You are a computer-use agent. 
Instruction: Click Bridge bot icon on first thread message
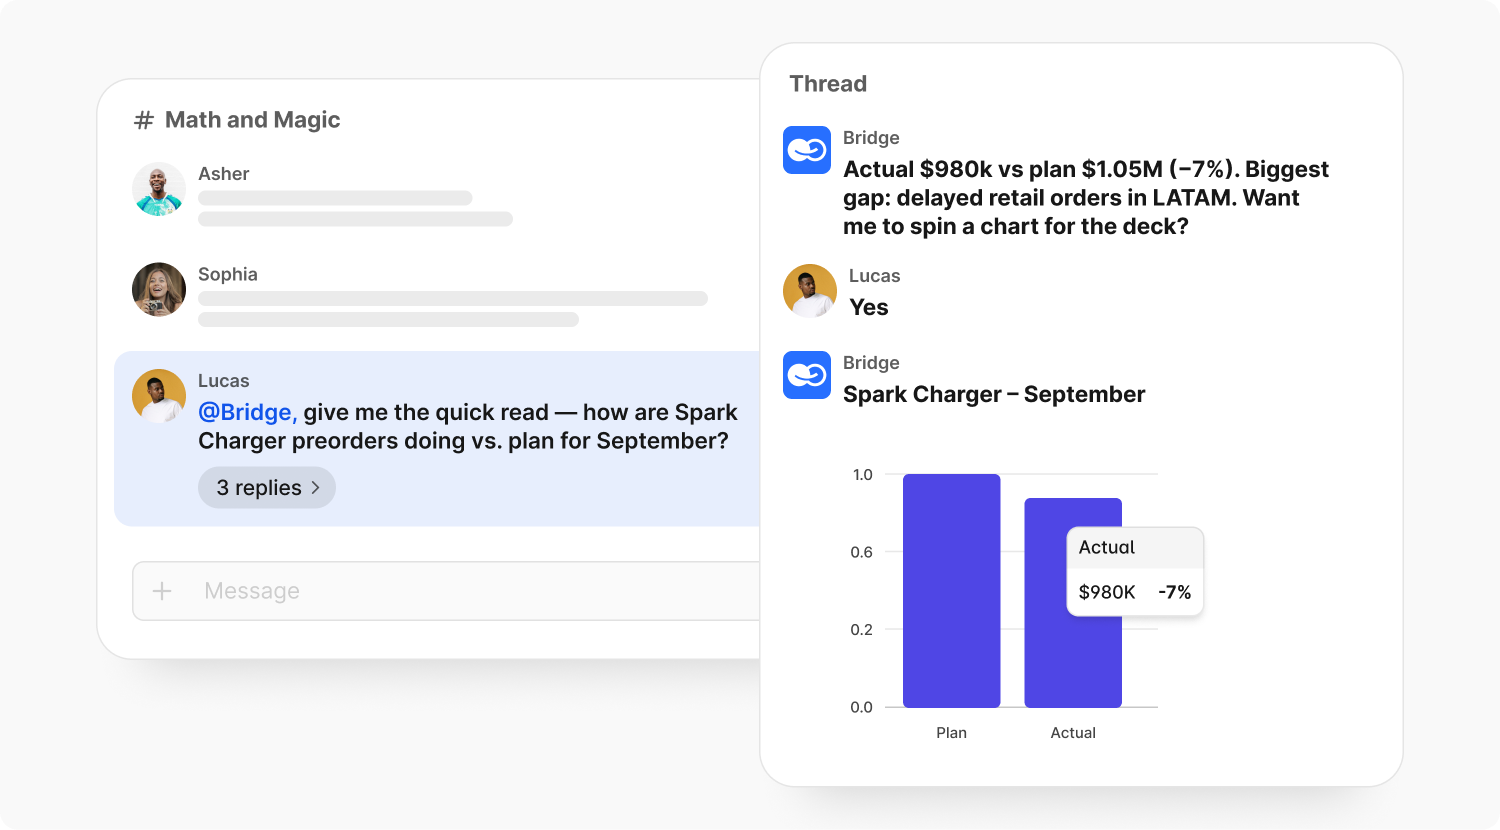click(x=807, y=150)
